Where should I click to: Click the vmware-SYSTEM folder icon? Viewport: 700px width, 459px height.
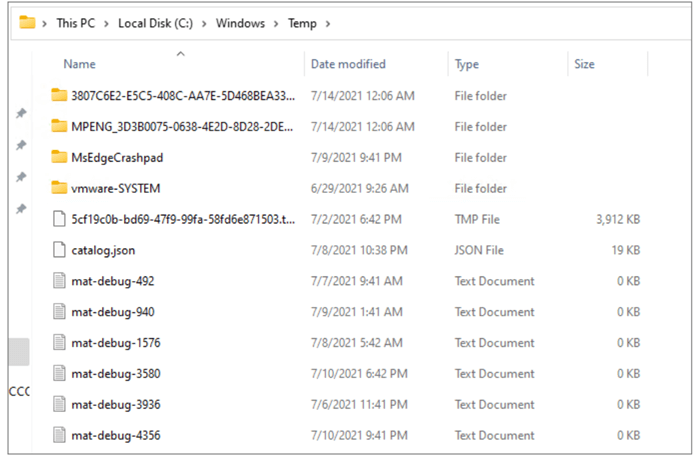[59, 188]
